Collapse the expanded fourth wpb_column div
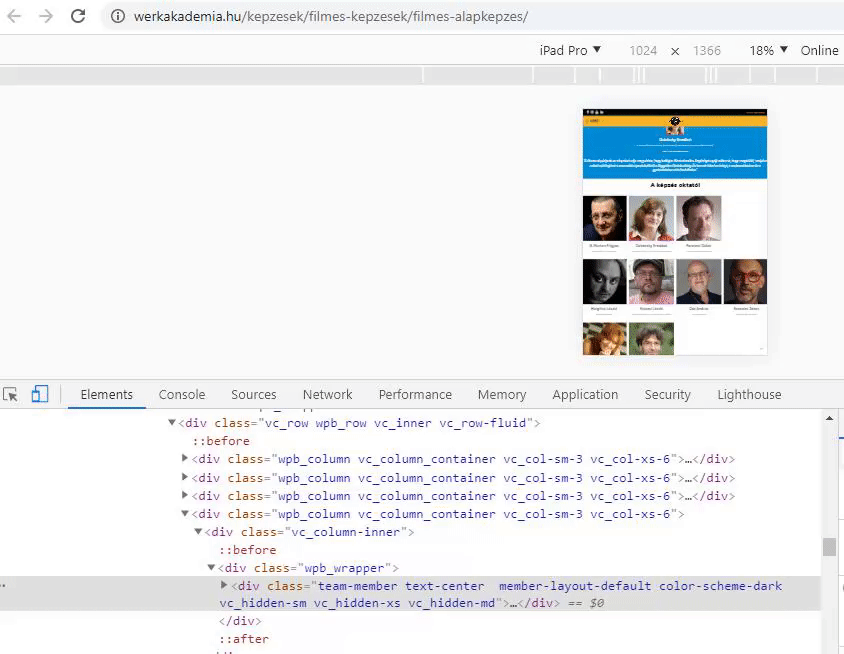Screen dimensions: 844x654 [185, 514]
